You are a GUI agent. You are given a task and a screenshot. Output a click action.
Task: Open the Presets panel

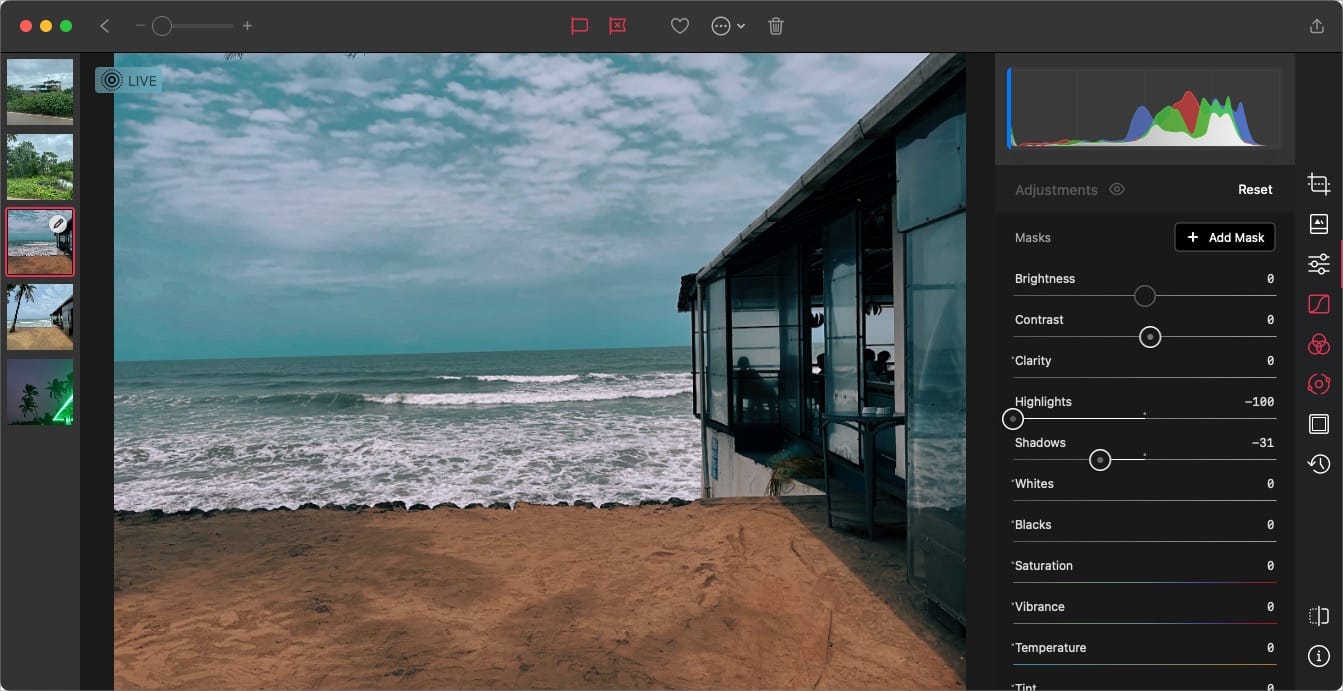tap(1318, 224)
